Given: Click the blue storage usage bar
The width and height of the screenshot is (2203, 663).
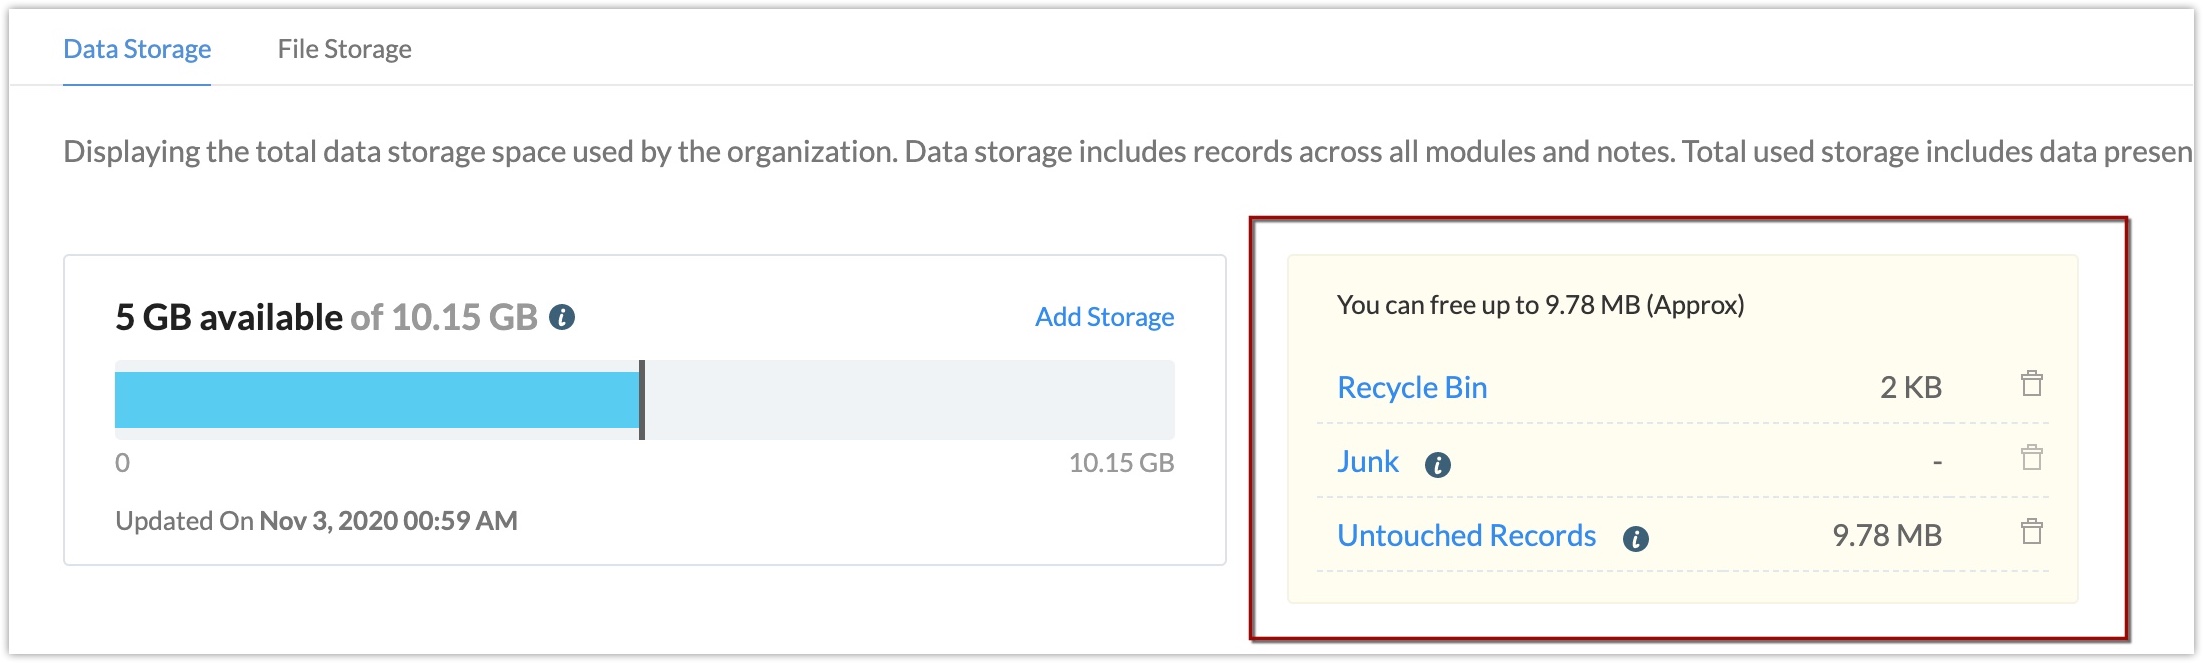Looking at the screenshot, I should (375, 399).
